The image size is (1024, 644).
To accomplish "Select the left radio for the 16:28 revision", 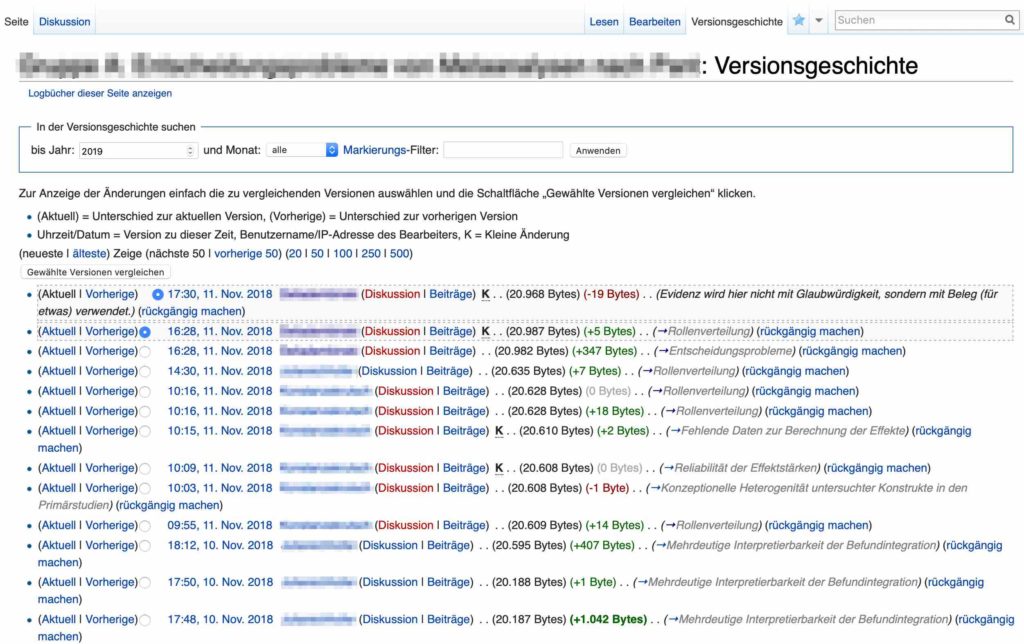I will click(x=145, y=331).
